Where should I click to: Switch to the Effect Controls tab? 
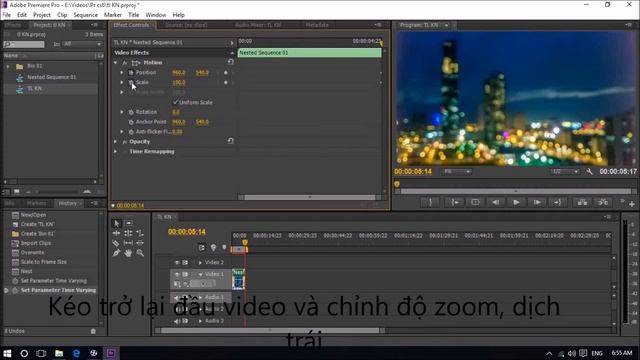tap(131, 25)
